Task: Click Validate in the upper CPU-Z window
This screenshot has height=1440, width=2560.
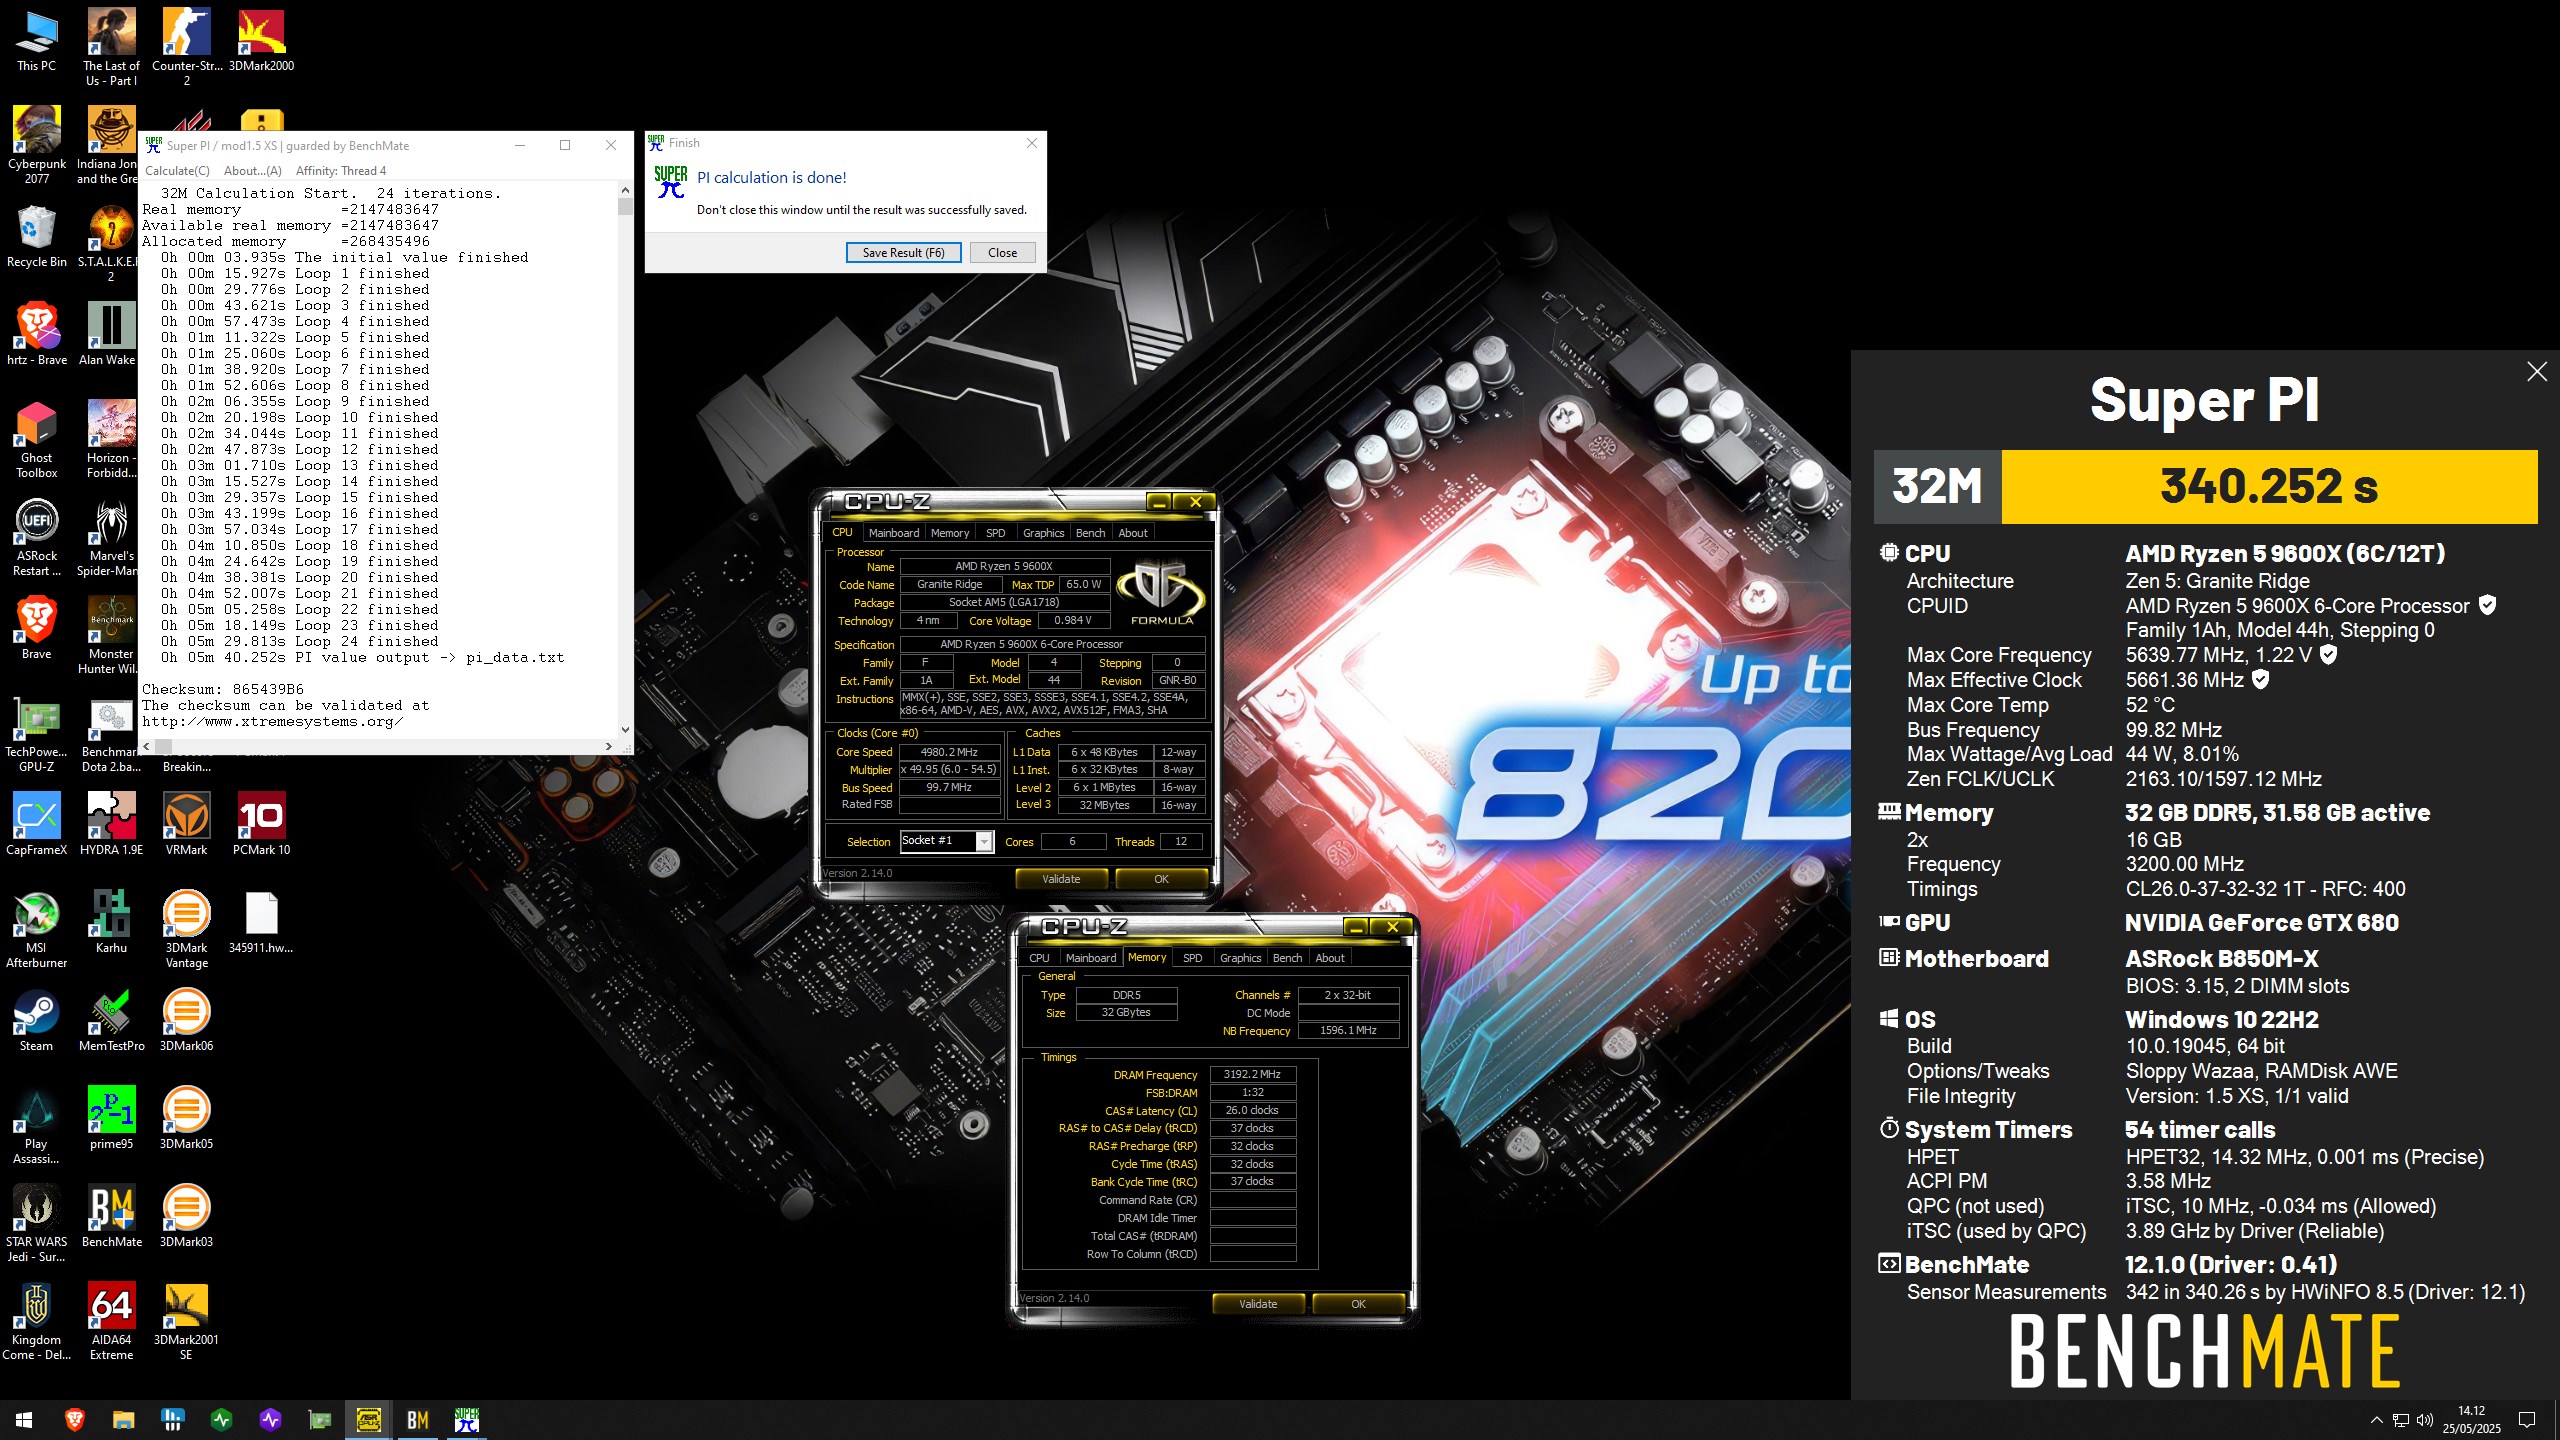Action: tap(1061, 879)
